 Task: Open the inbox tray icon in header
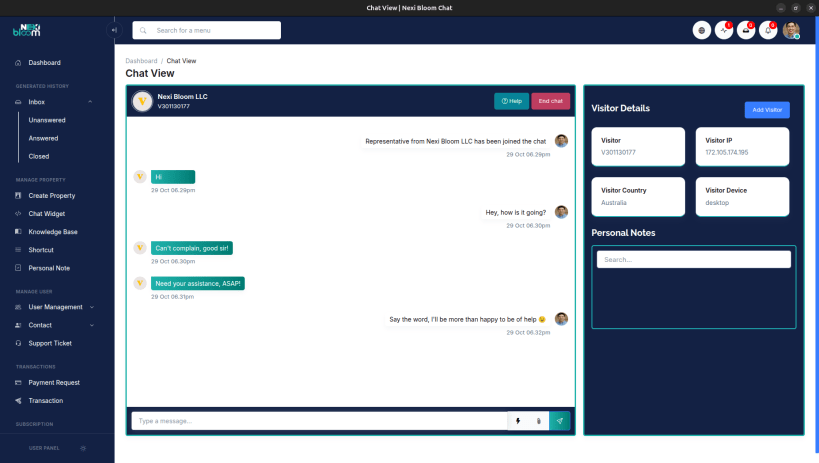pyautogui.click(x=746, y=30)
